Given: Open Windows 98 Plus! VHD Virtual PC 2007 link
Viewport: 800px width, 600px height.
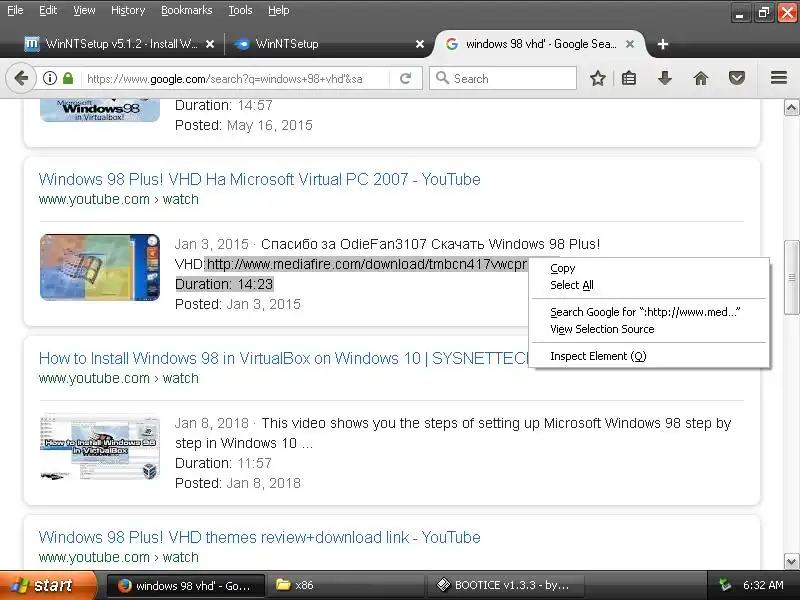Looking at the screenshot, I should point(259,180).
